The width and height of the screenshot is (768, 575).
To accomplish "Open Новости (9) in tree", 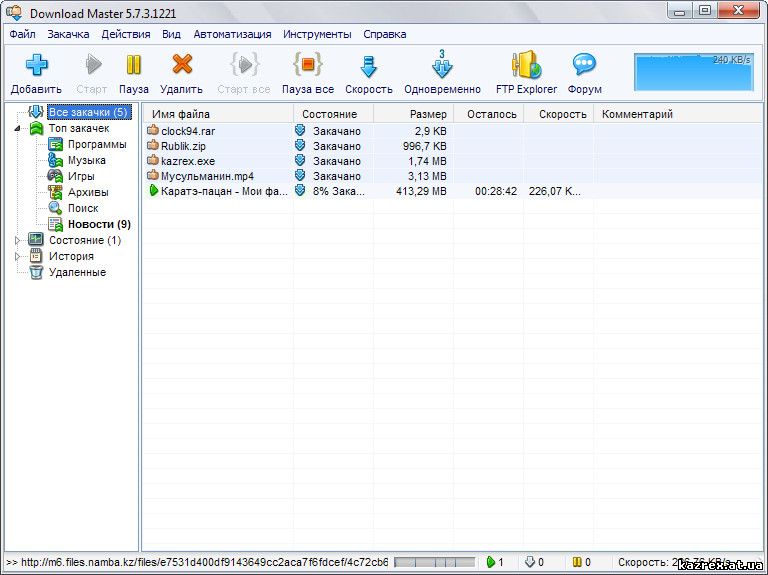I will tap(99, 224).
